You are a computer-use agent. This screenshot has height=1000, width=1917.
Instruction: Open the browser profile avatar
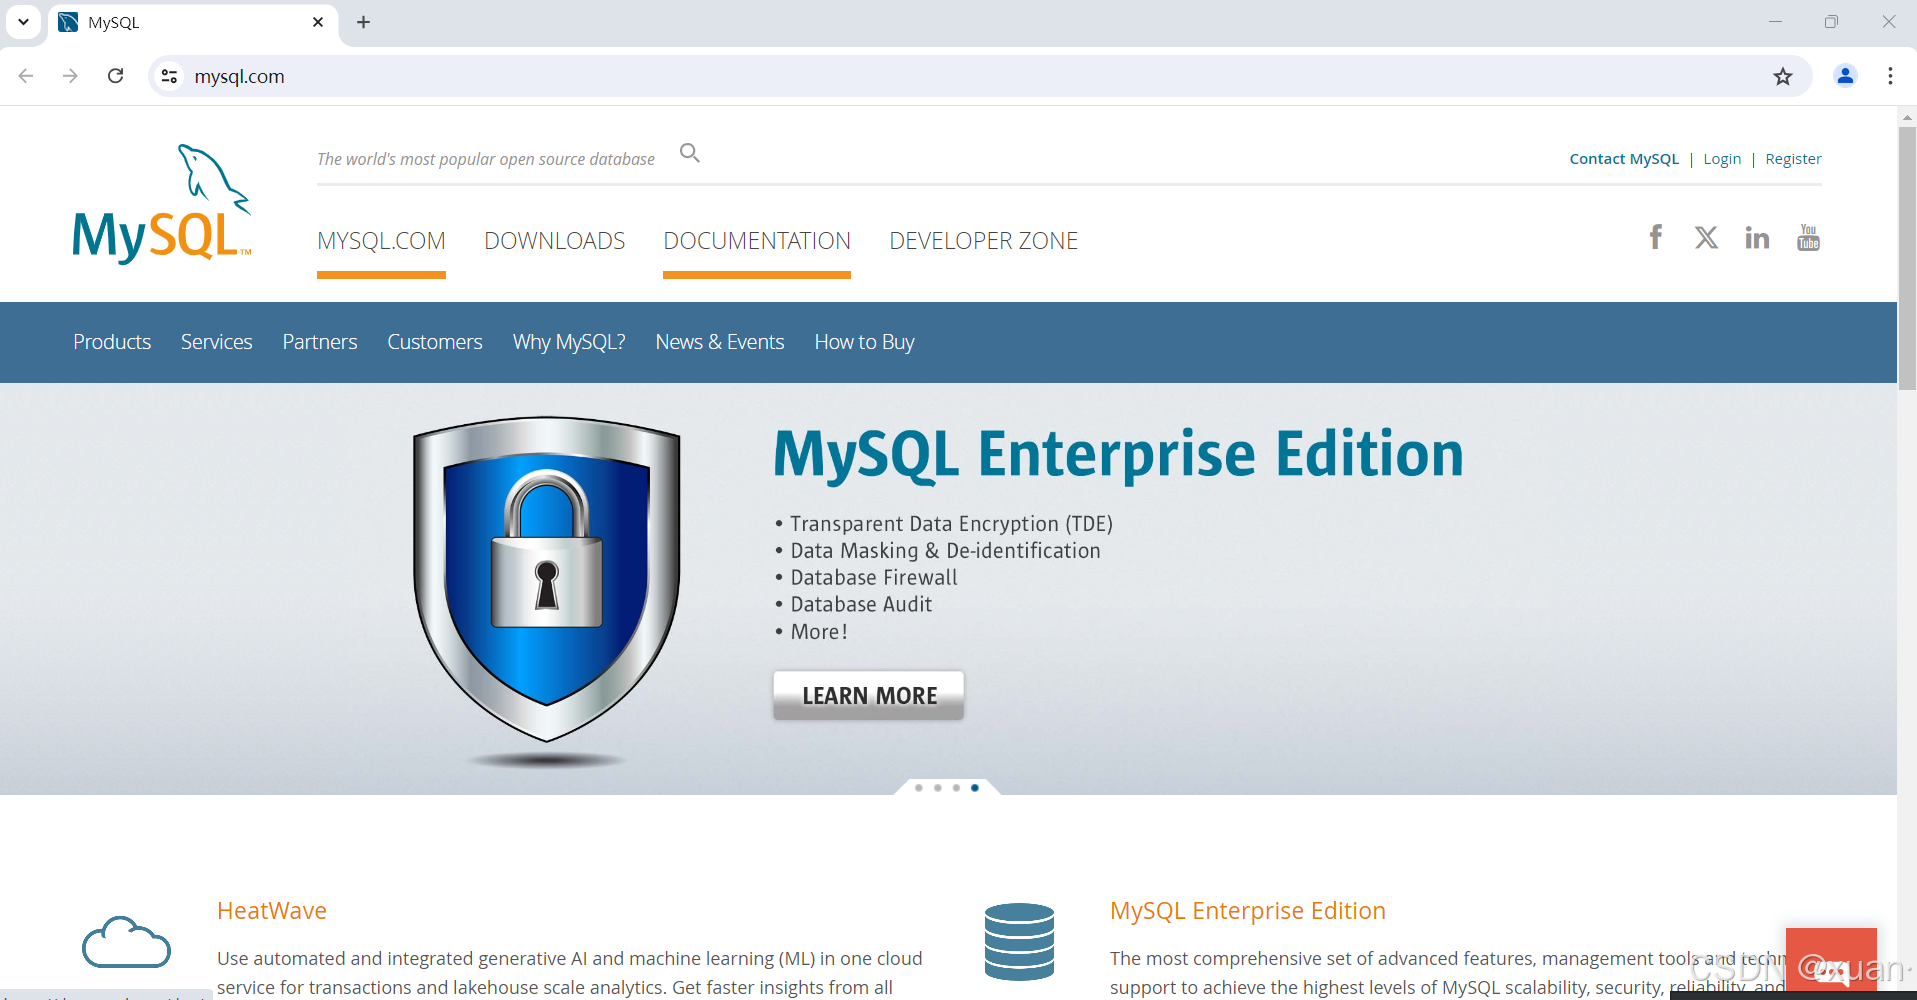pyautogui.click(x=1845, y=76)
